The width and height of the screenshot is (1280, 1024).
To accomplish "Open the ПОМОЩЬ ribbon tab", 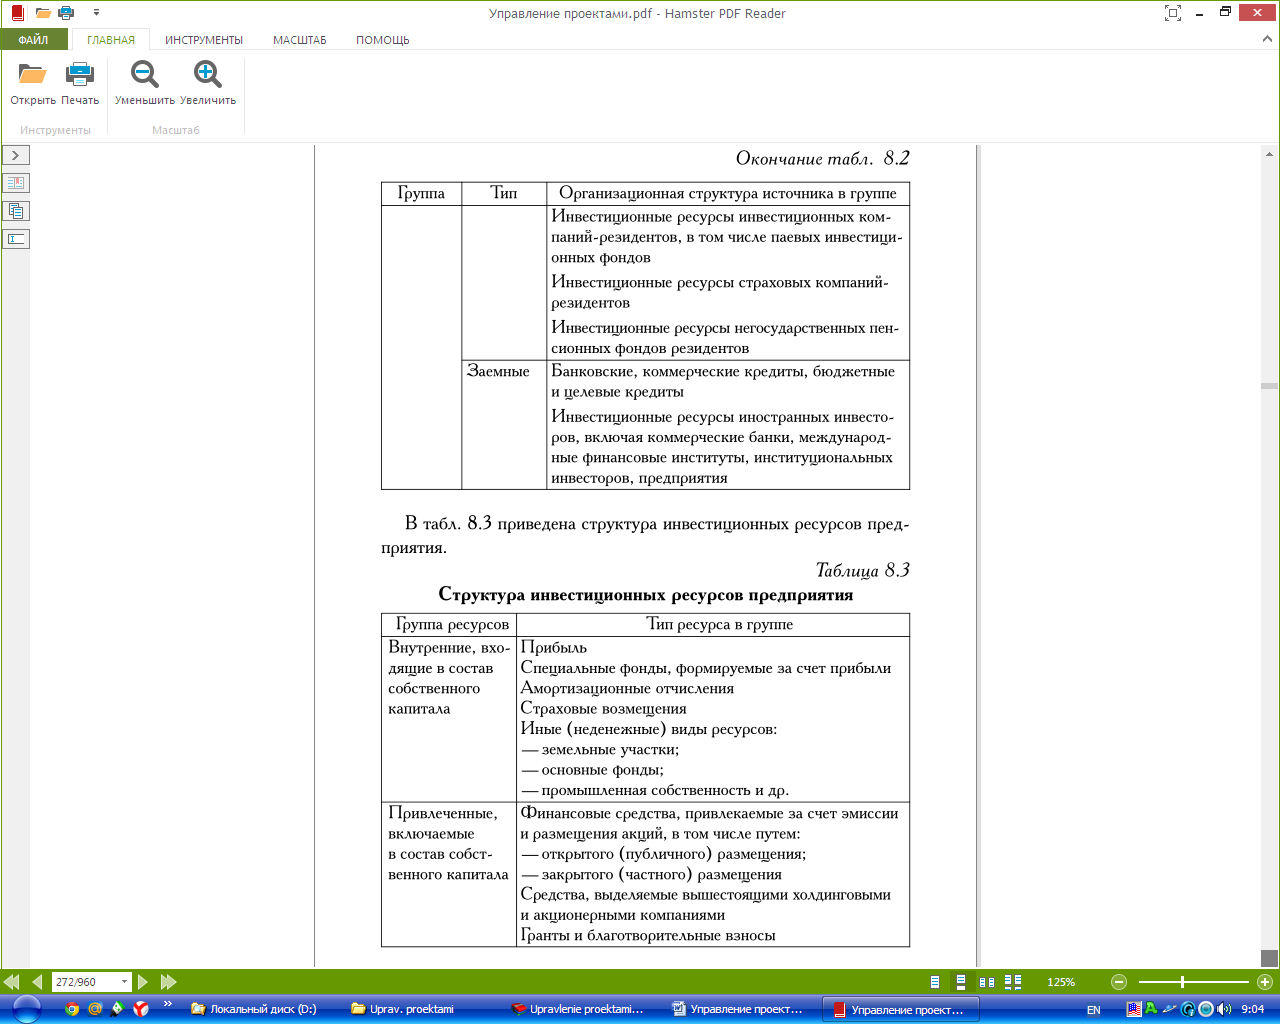I will pyautogui.click(x=383, y=40).
